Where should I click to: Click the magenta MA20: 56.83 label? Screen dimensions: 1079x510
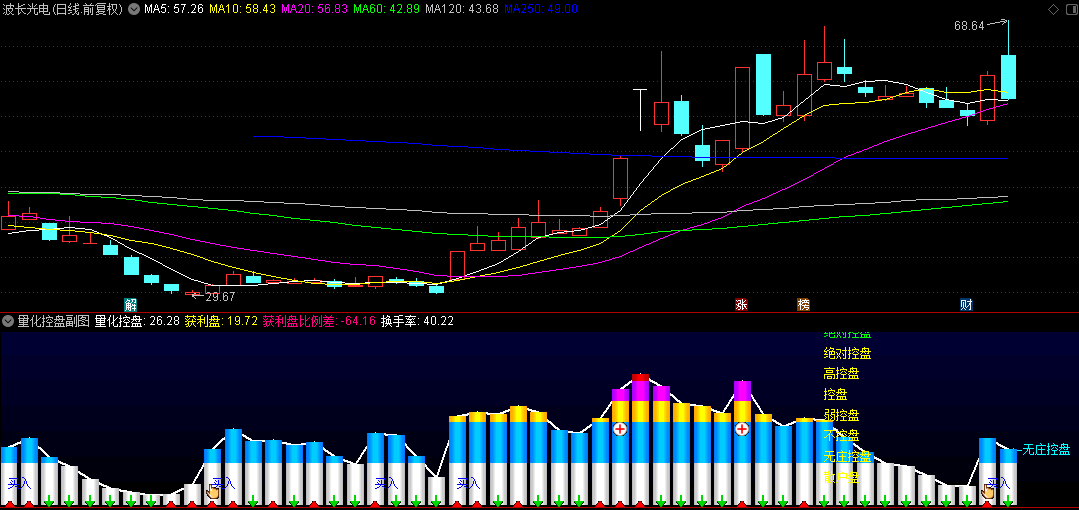click(315, 10)
